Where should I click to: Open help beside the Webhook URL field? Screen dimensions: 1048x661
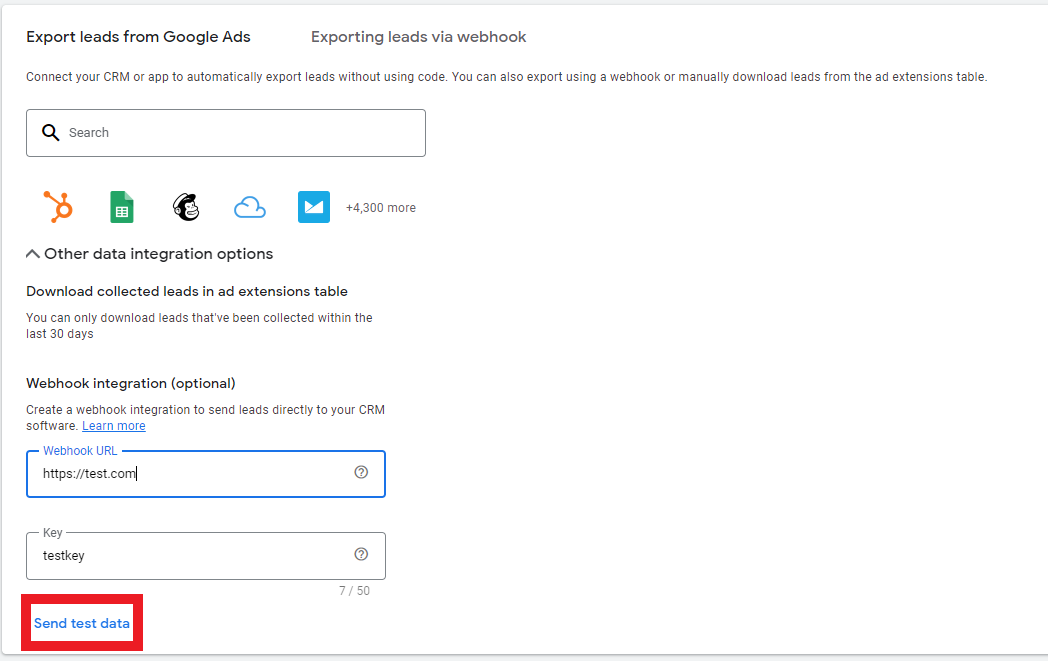tap(361, 472)
